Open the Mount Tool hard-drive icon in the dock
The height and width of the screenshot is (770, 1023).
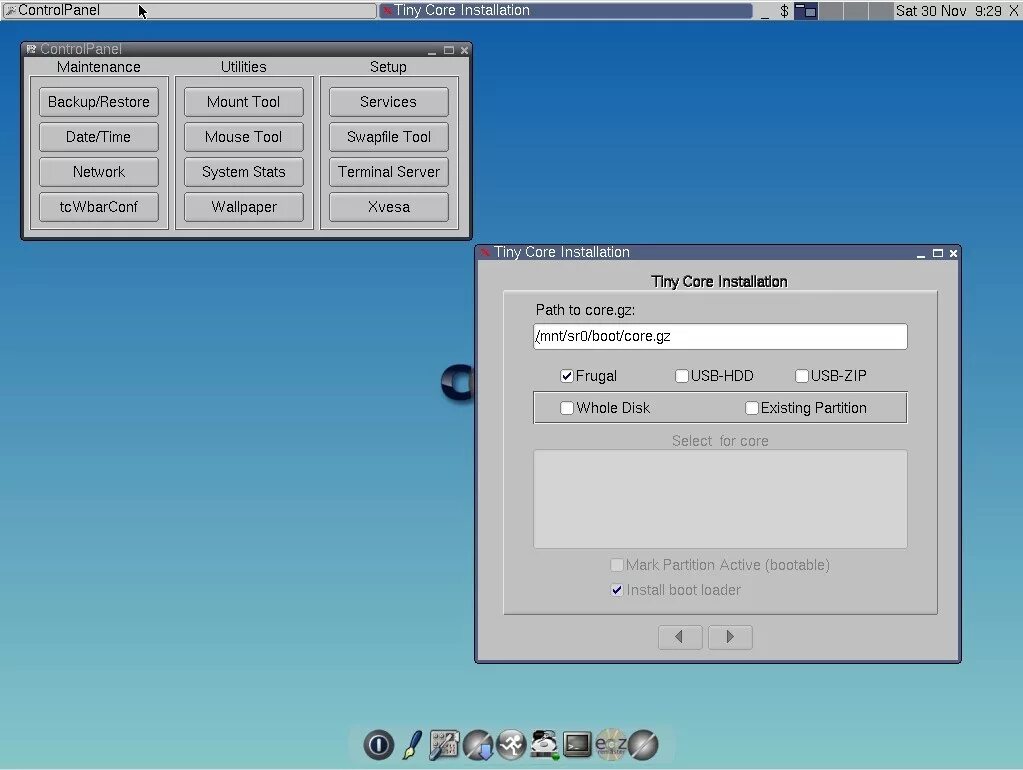pos(545,745)
